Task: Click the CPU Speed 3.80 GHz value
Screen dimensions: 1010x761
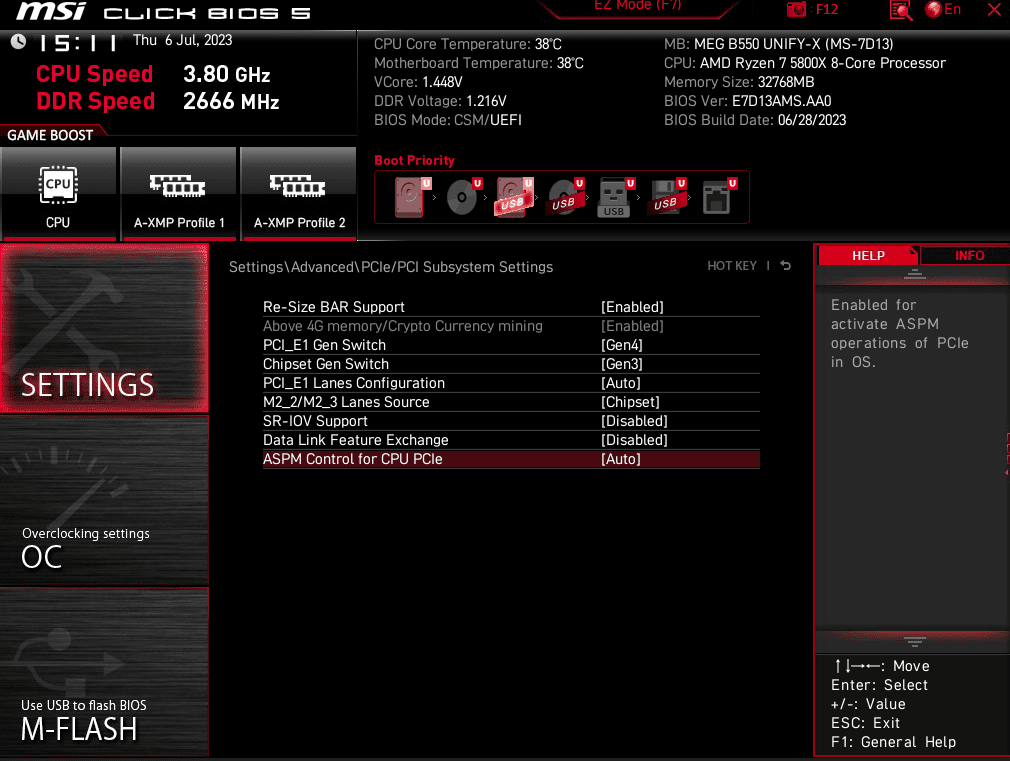Action: pos(226,74)
